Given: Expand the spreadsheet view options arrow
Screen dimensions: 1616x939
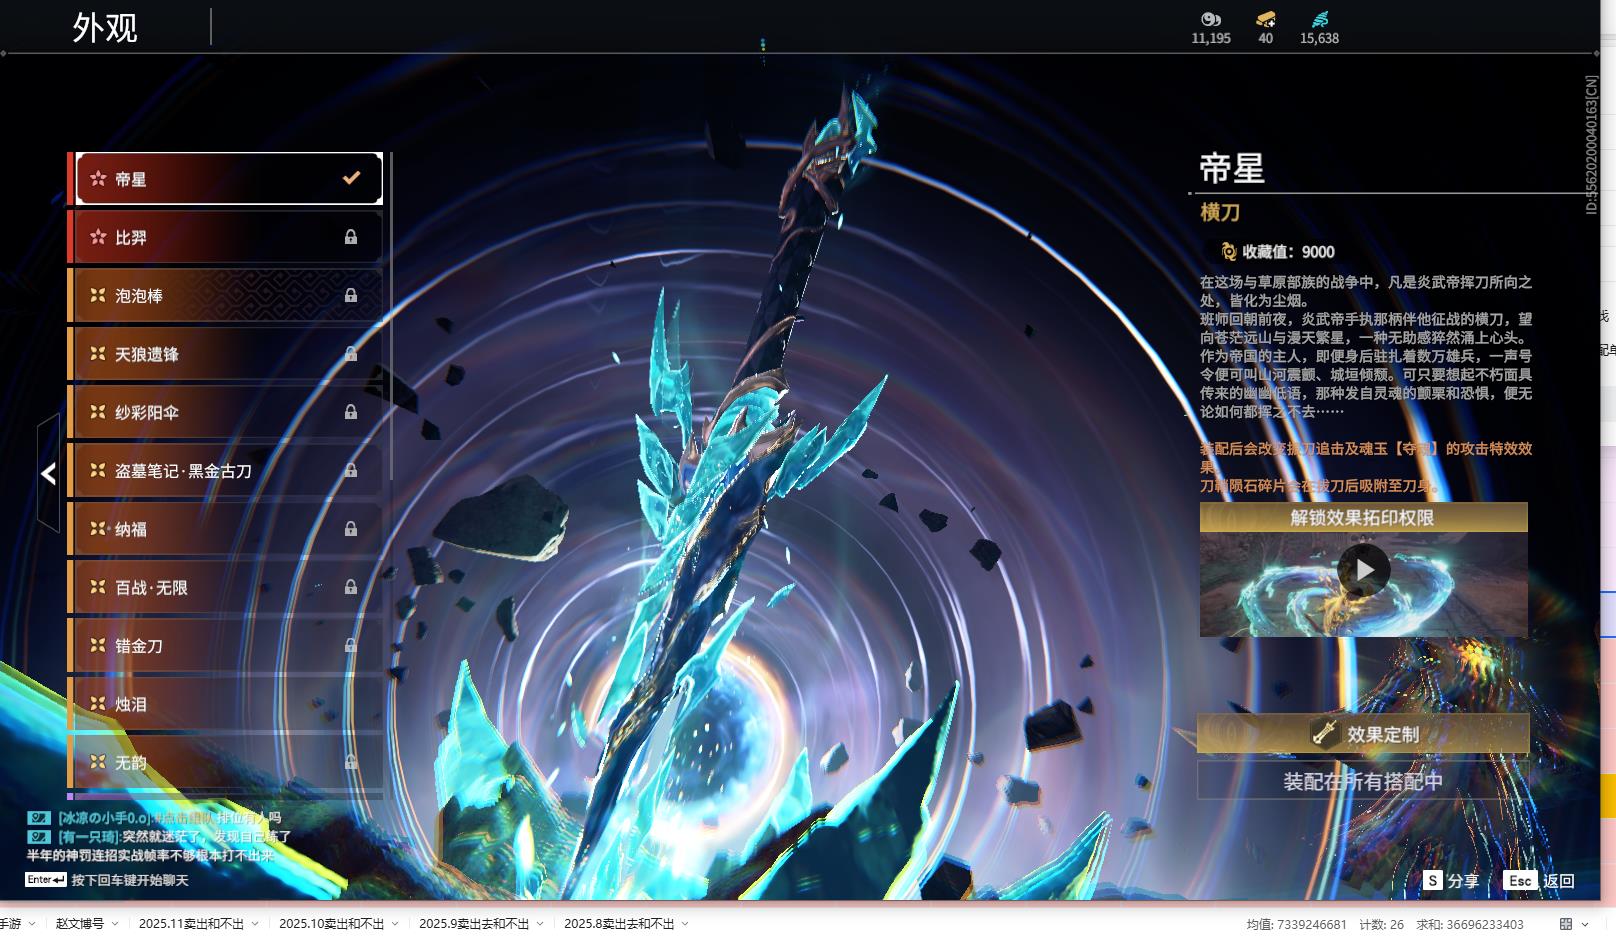Looking at the screenshot, I should coord(1587,924).
